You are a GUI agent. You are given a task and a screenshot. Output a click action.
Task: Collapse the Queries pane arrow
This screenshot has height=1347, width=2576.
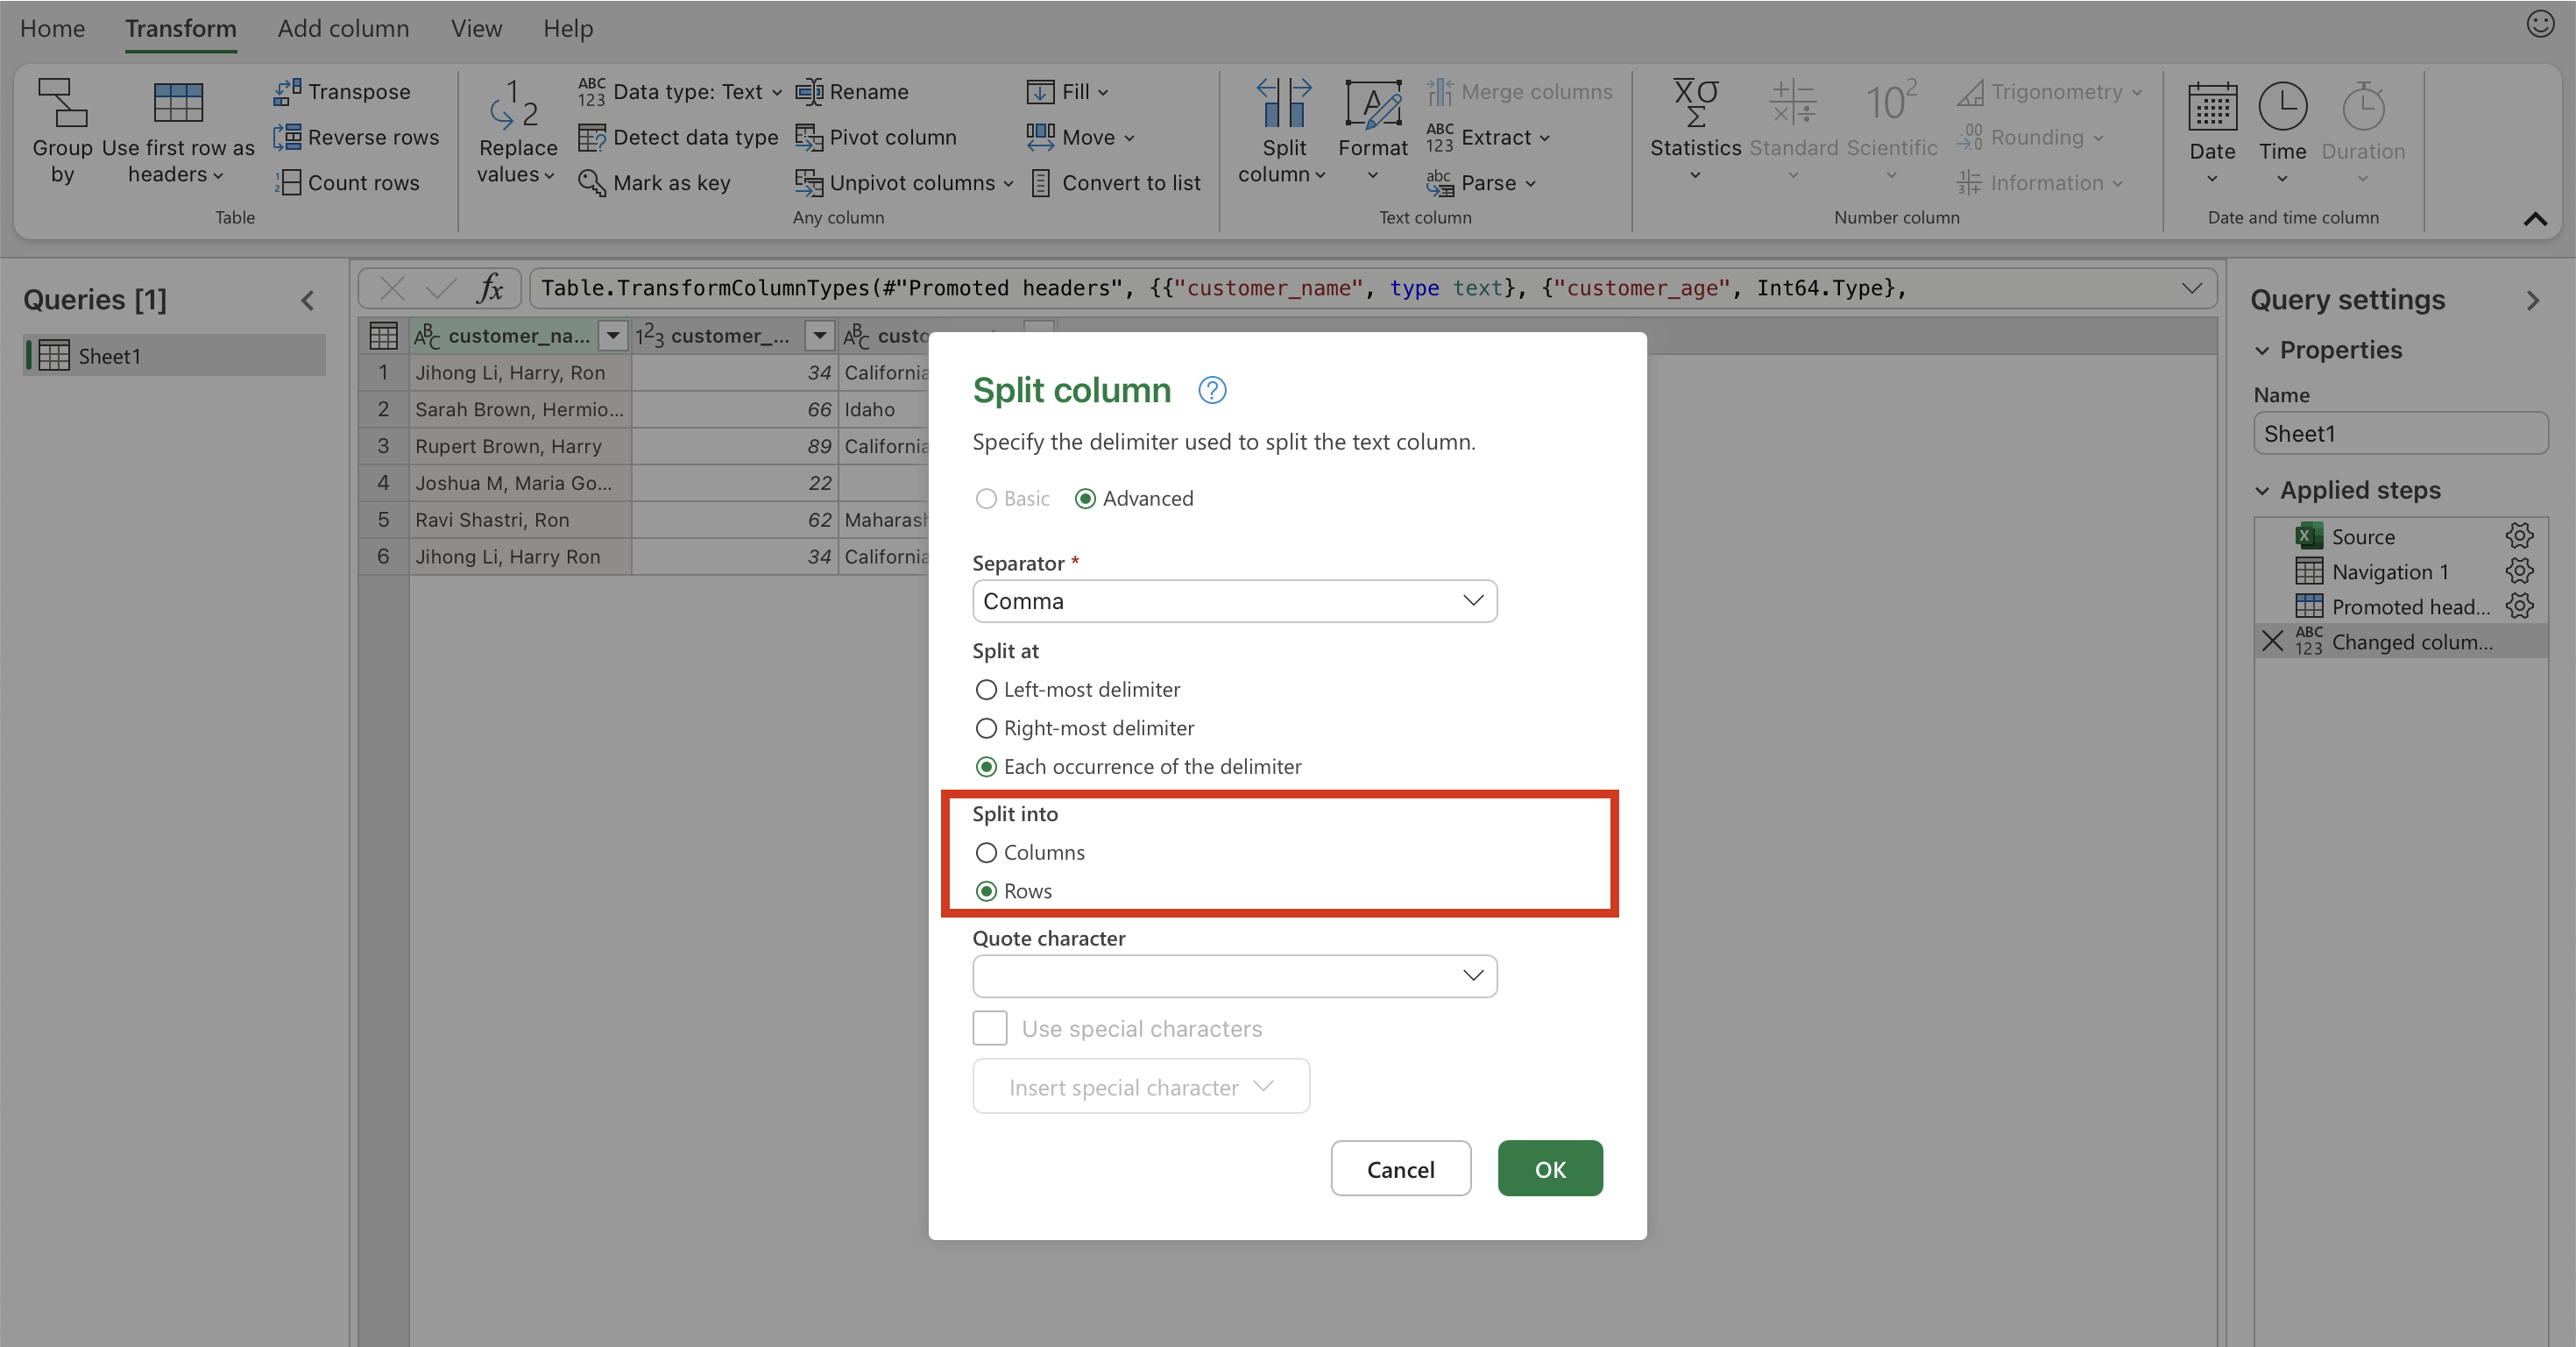tap(308, 300)
